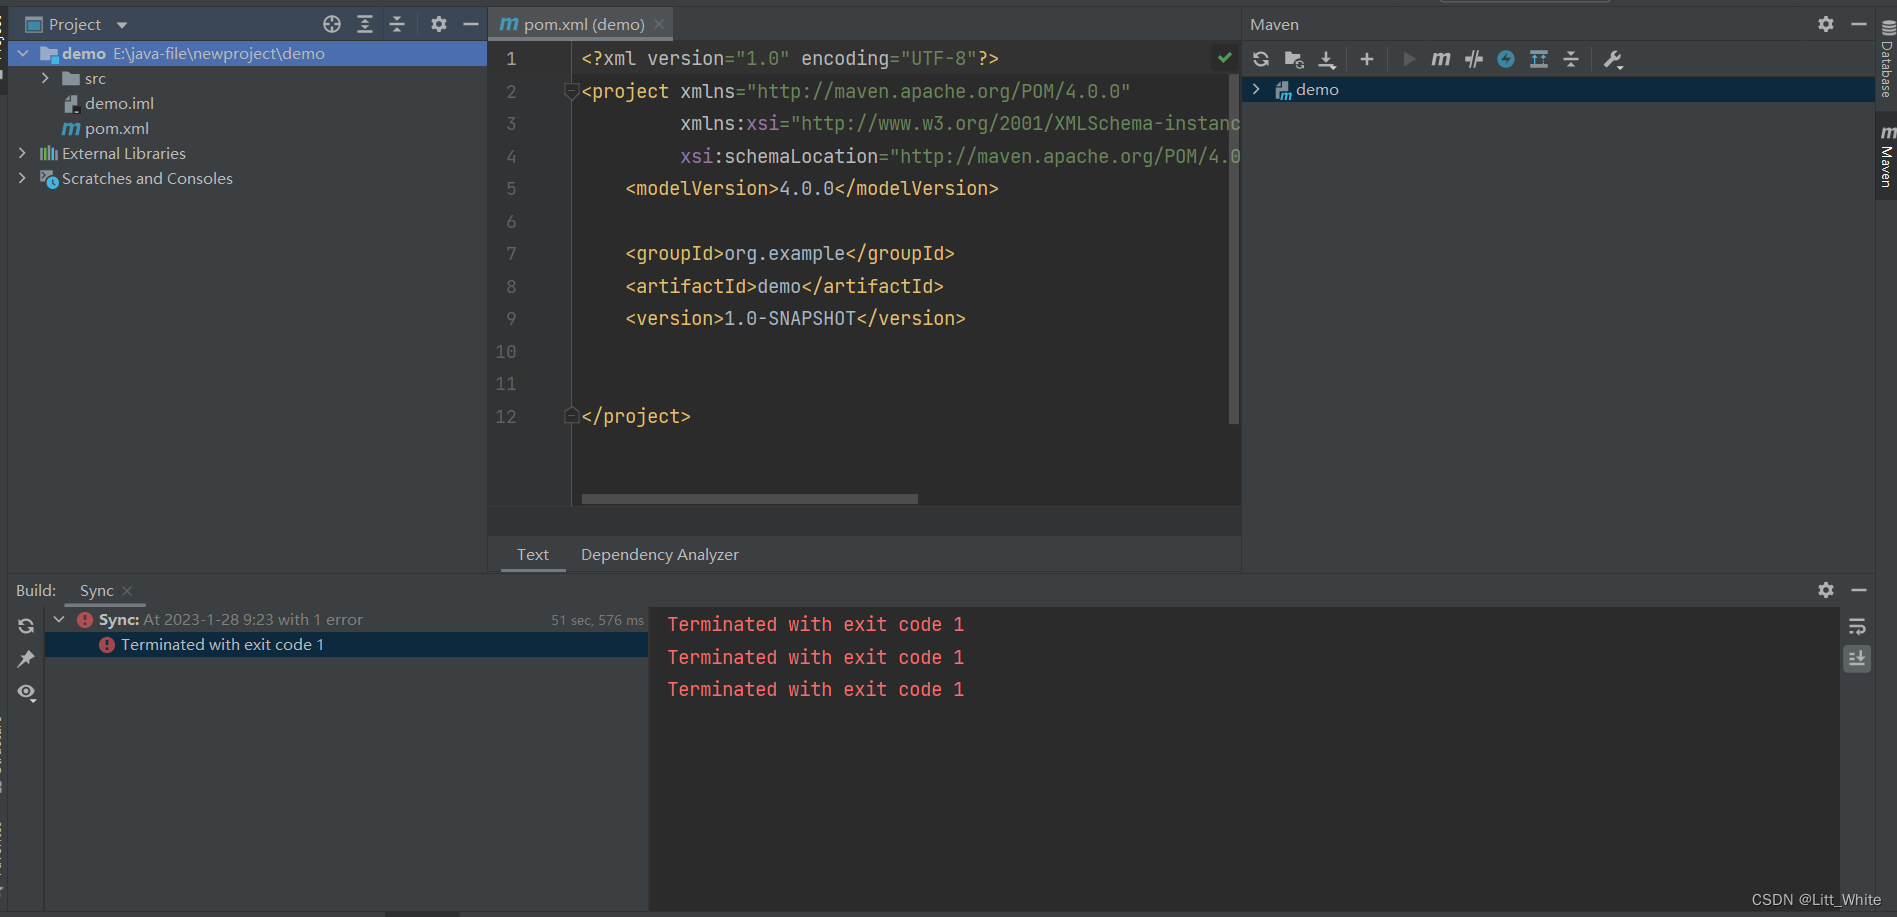
Task: Switch to the Dependency Analyzer tab
Action: coord(659,554)
